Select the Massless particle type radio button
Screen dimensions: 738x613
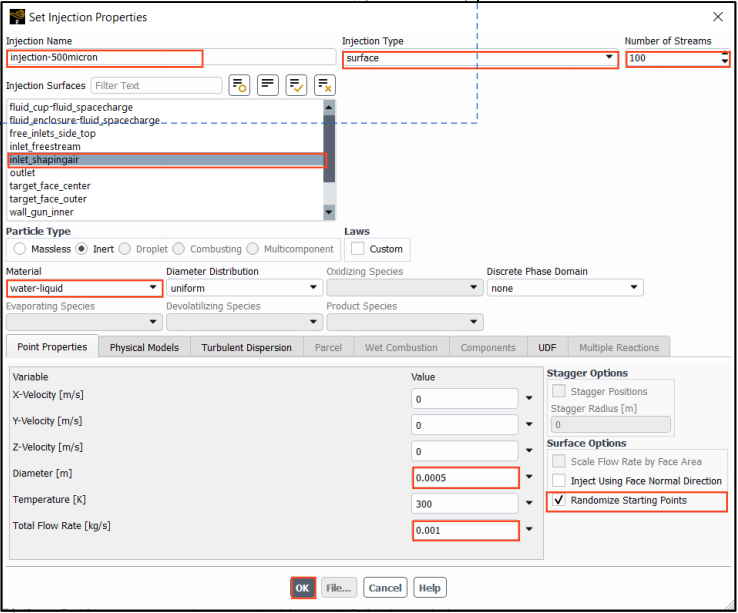(19, 249)
